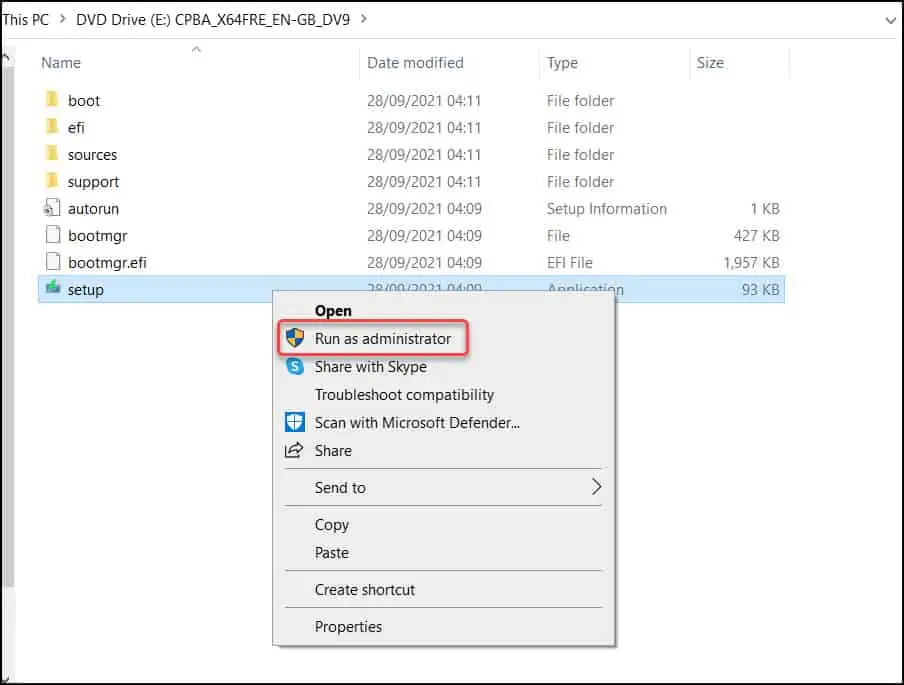Sort files by Name column header

point(61,63)
